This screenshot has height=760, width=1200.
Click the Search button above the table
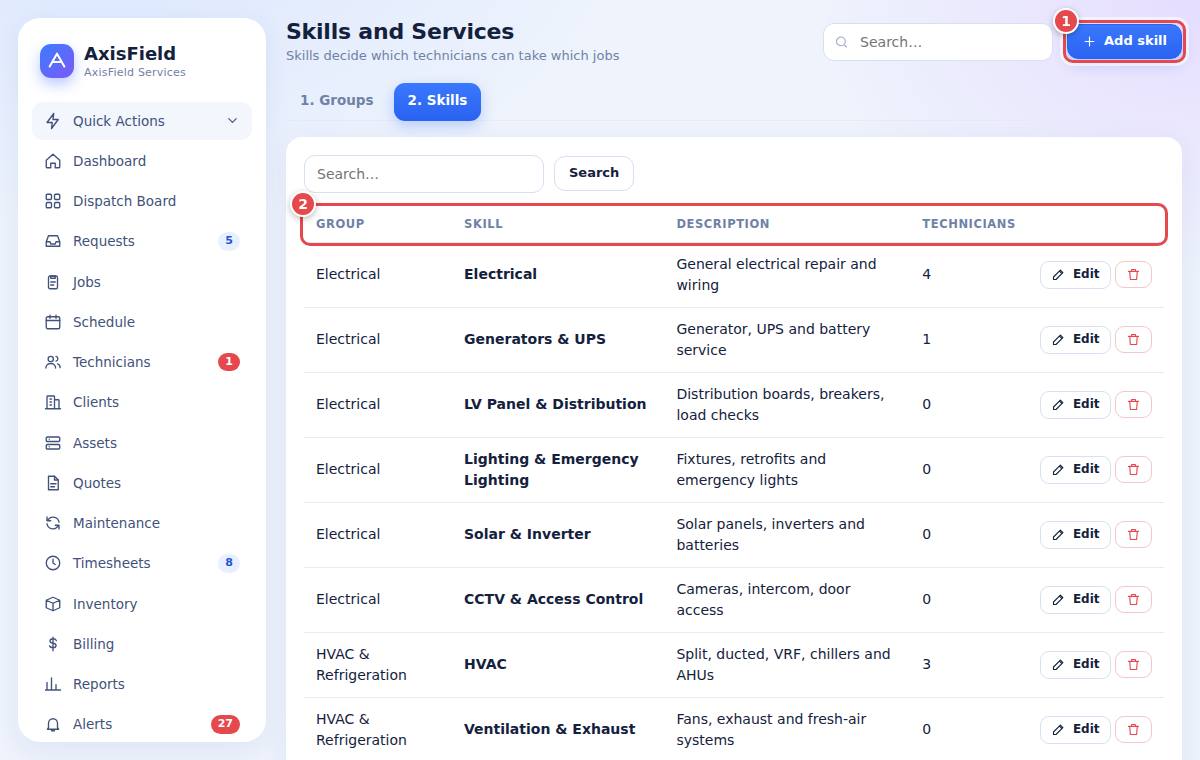point(594,173)
